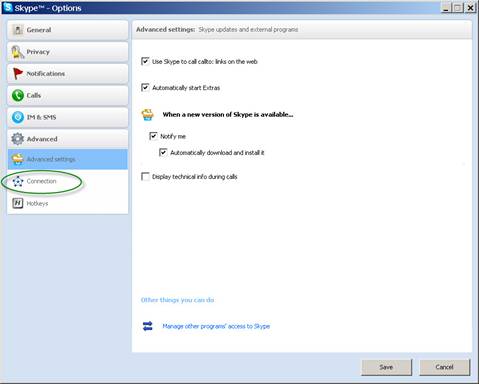Click the General section icon
The image size is (479, 384).
(18, 30)
